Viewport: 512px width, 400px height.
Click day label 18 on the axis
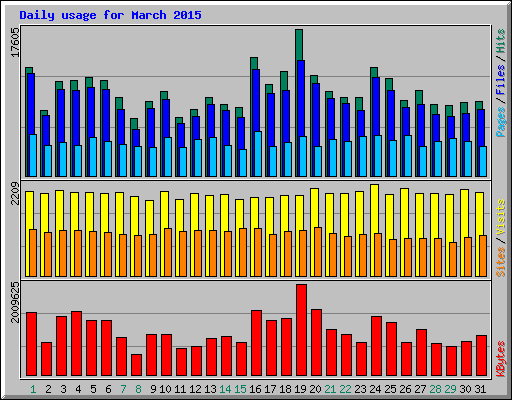(285, 389)
